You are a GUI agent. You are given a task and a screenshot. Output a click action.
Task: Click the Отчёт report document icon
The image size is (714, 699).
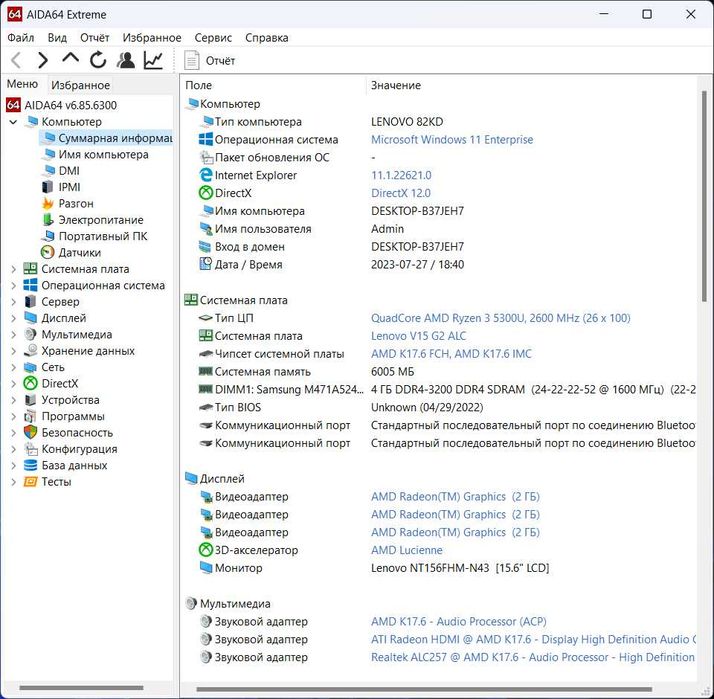click(x=192, y=61)
